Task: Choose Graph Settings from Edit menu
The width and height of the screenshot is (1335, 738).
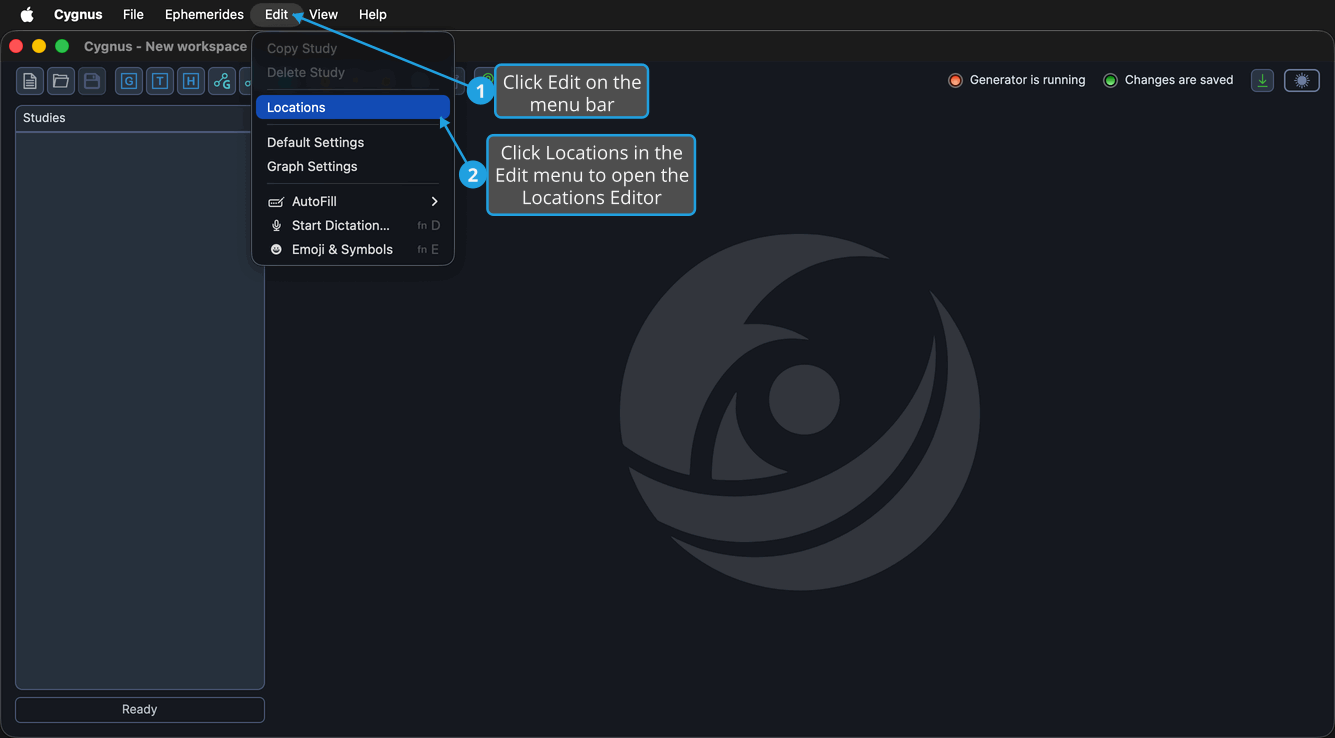Action: 353,167
